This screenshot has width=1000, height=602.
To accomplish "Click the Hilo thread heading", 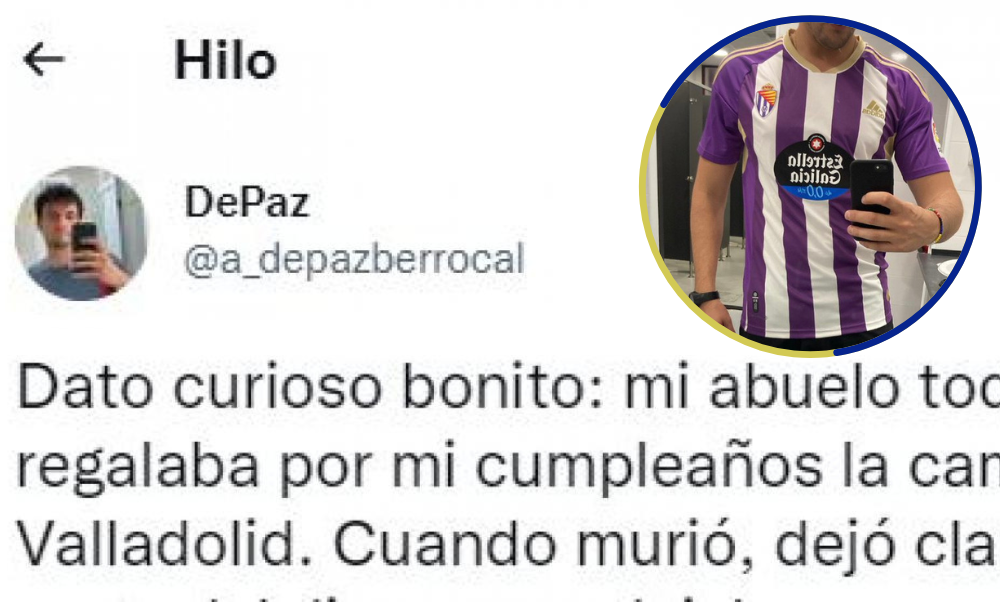I will [x=225, y=61].
